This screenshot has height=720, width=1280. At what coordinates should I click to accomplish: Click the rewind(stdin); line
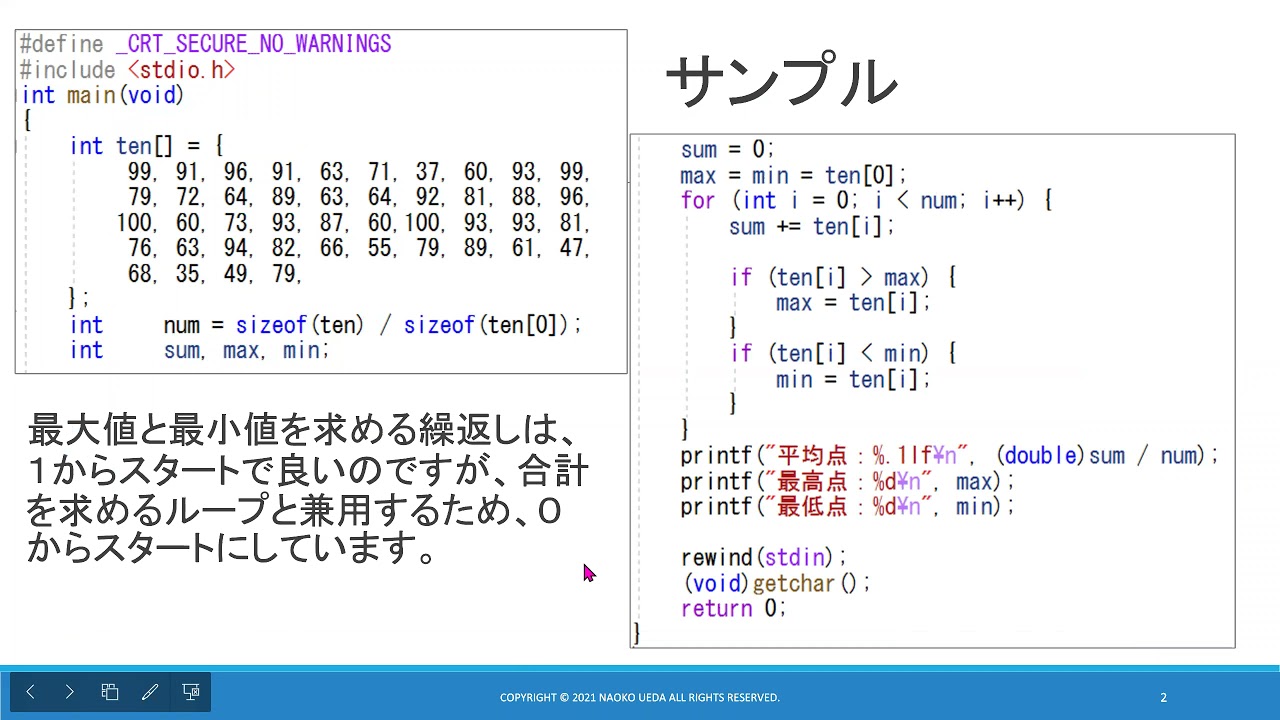pos(764,558)
